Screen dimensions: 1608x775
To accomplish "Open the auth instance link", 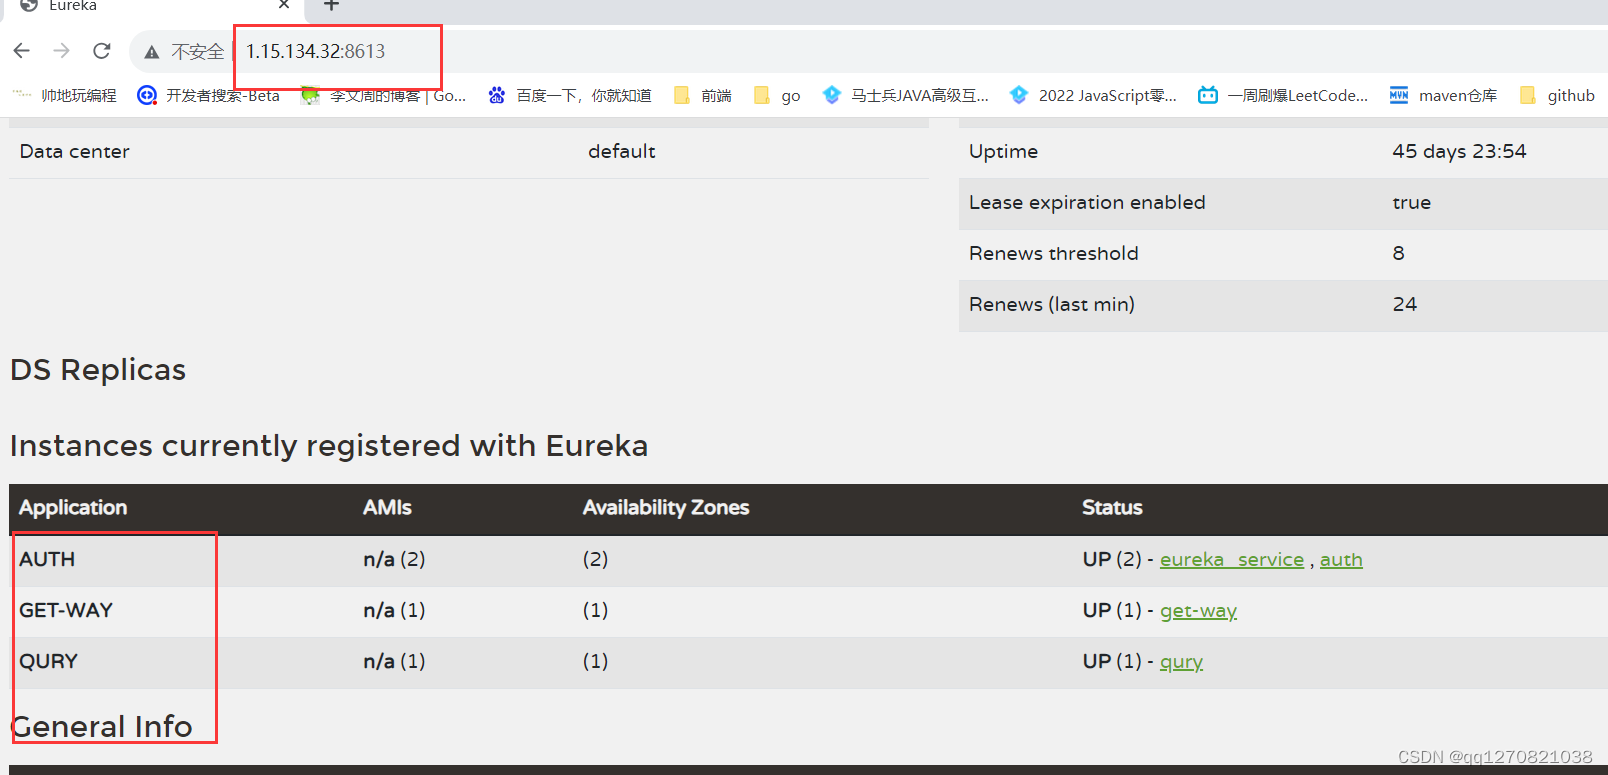I will pos(1341,560).
